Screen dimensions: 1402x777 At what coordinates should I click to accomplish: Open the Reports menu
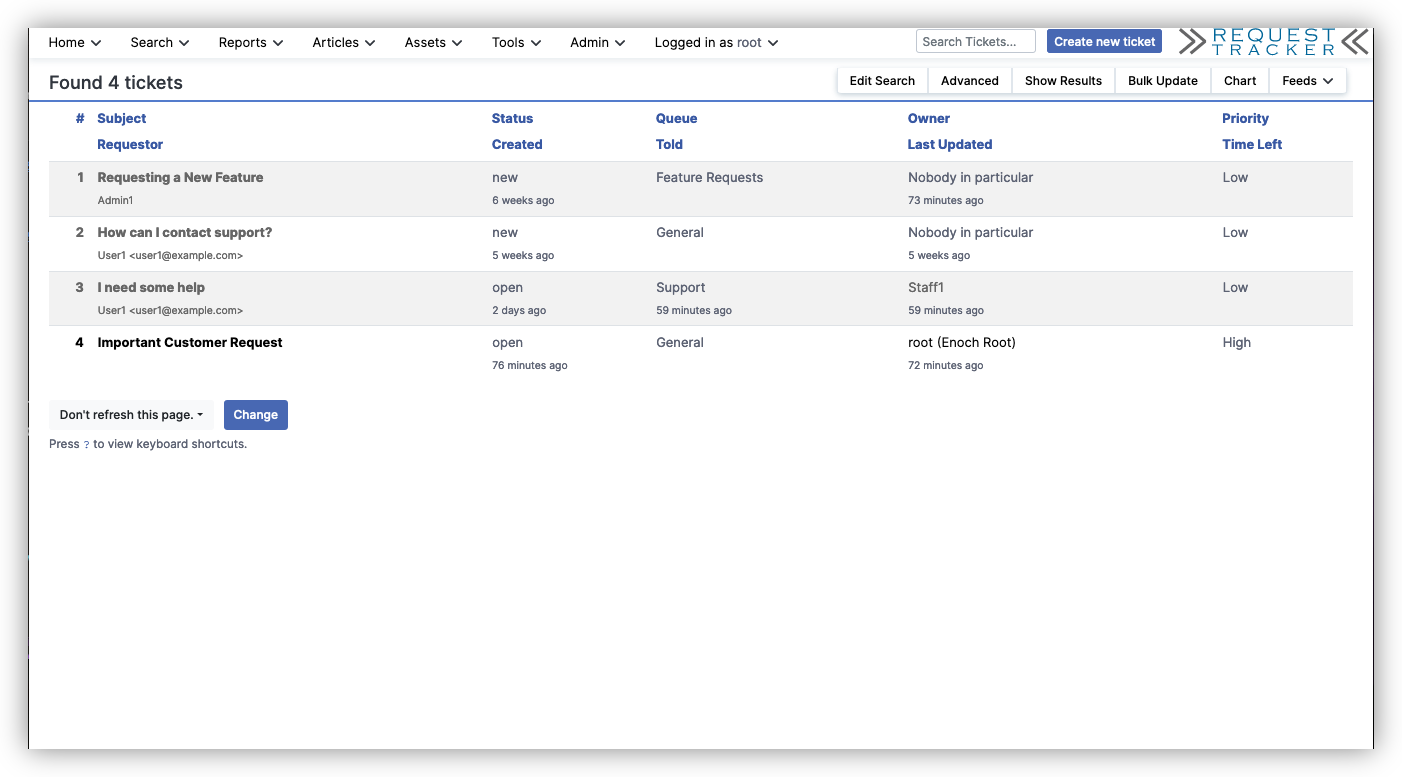coord(251,42)
